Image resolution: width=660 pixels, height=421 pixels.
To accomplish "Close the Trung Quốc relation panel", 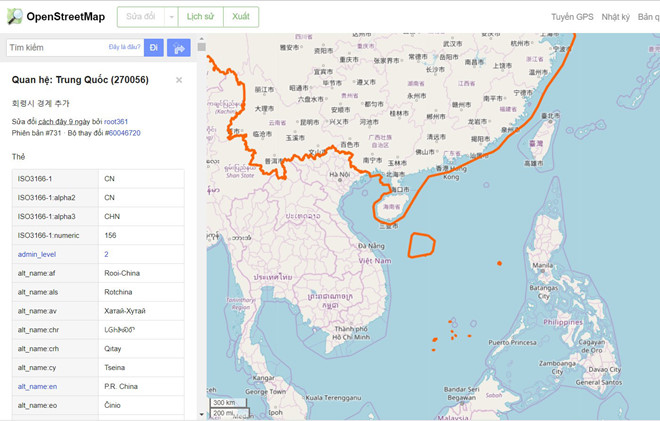I will click(179, 80).
